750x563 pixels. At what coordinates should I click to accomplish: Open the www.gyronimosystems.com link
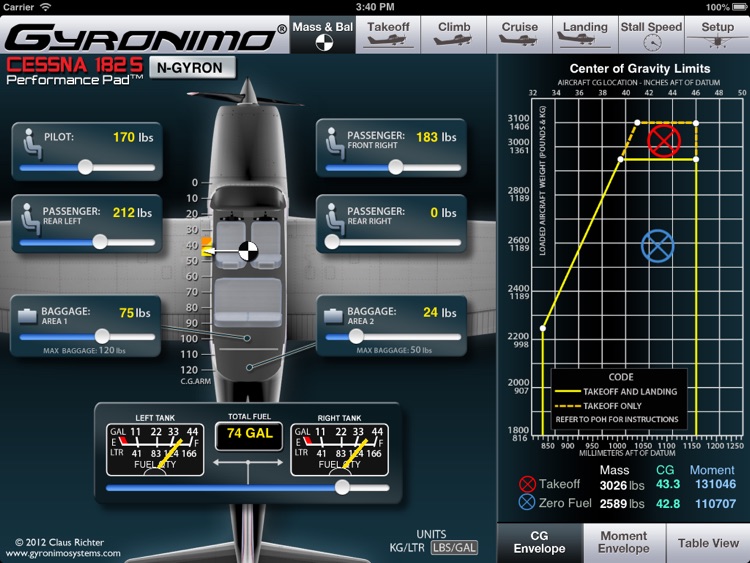pyautogui.click(x=63, y=553)
